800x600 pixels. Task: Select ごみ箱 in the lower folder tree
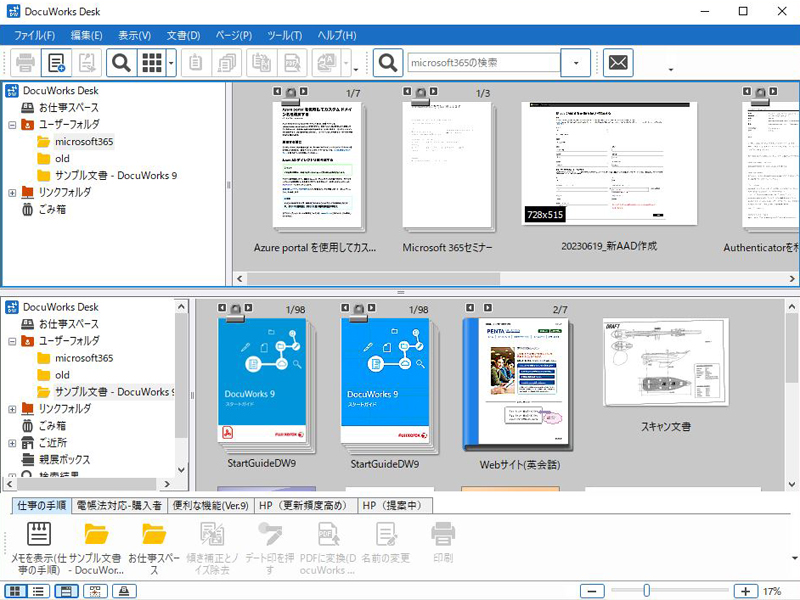pyautogui.click(x=52, y=426)
